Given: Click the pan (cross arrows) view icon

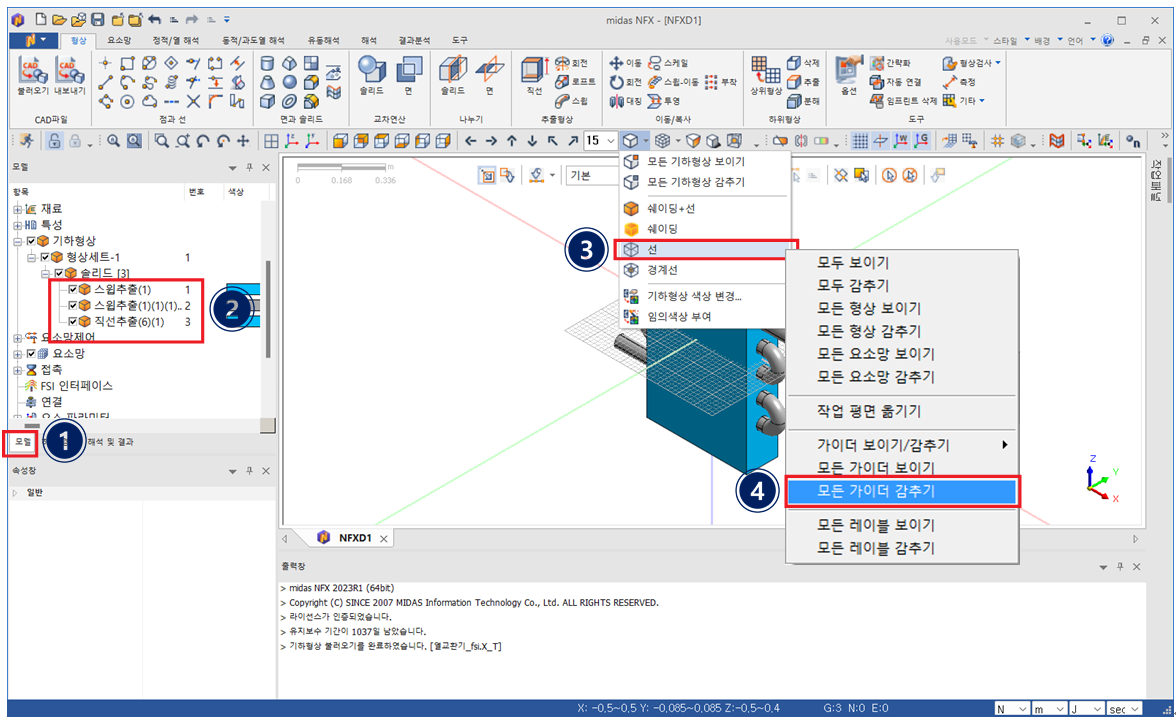Looking at the screenshot, I should coord(243,140).
